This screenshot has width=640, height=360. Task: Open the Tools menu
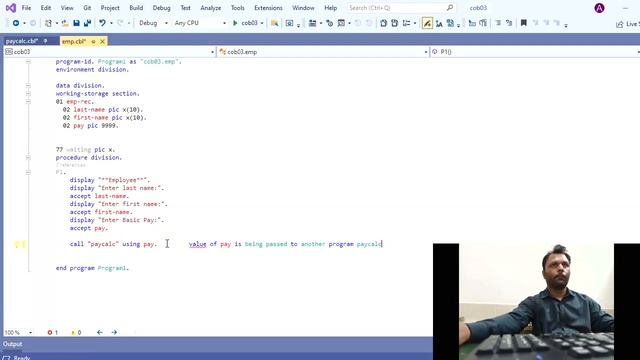point(237,8)
